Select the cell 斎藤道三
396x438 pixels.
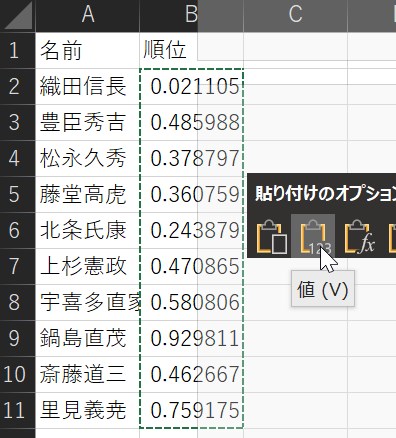[87, 374]
